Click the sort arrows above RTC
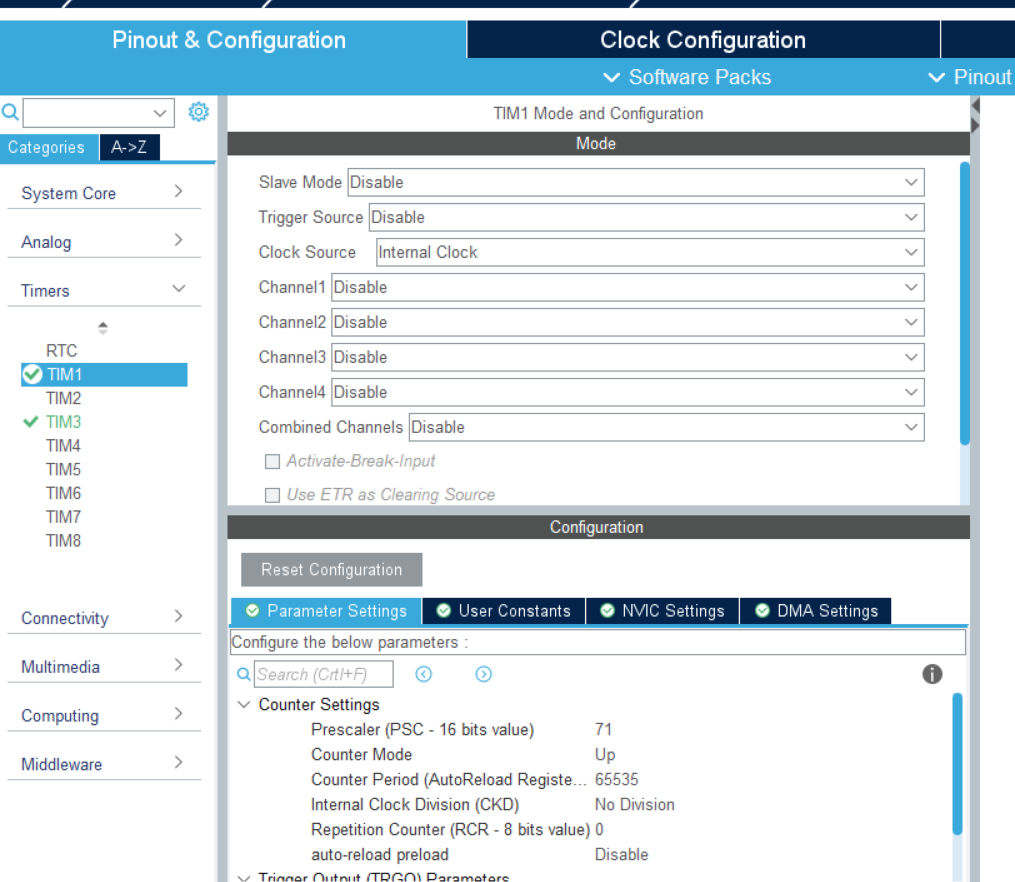The height and width of the screenshot is (882, 1015). tap(102, 327)
